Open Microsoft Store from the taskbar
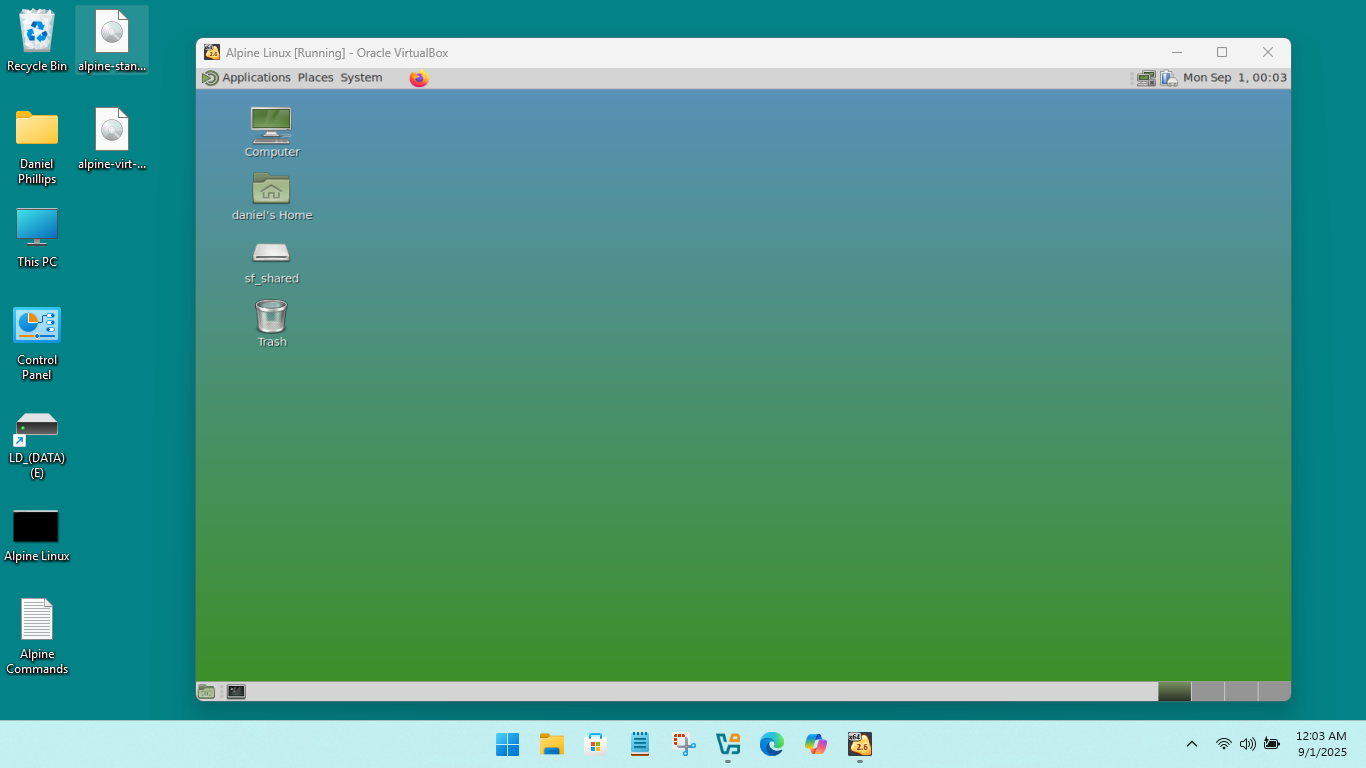The height and width of the screenshot is (768, 1366). [596, 744]
